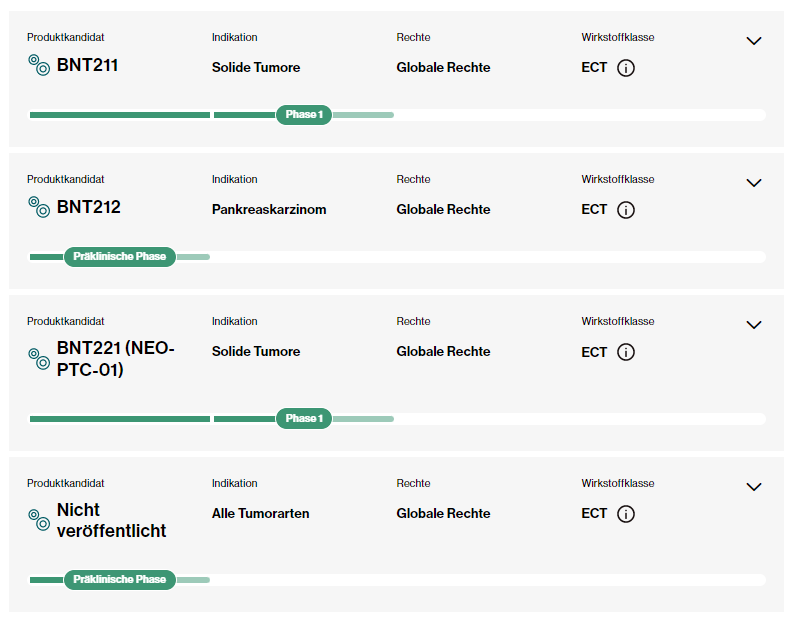The width and height of the screenshot is (794, 617).
Task: Expand the BNT221 (NEO-PTC-01) card
Action: [x=754, y=325]
